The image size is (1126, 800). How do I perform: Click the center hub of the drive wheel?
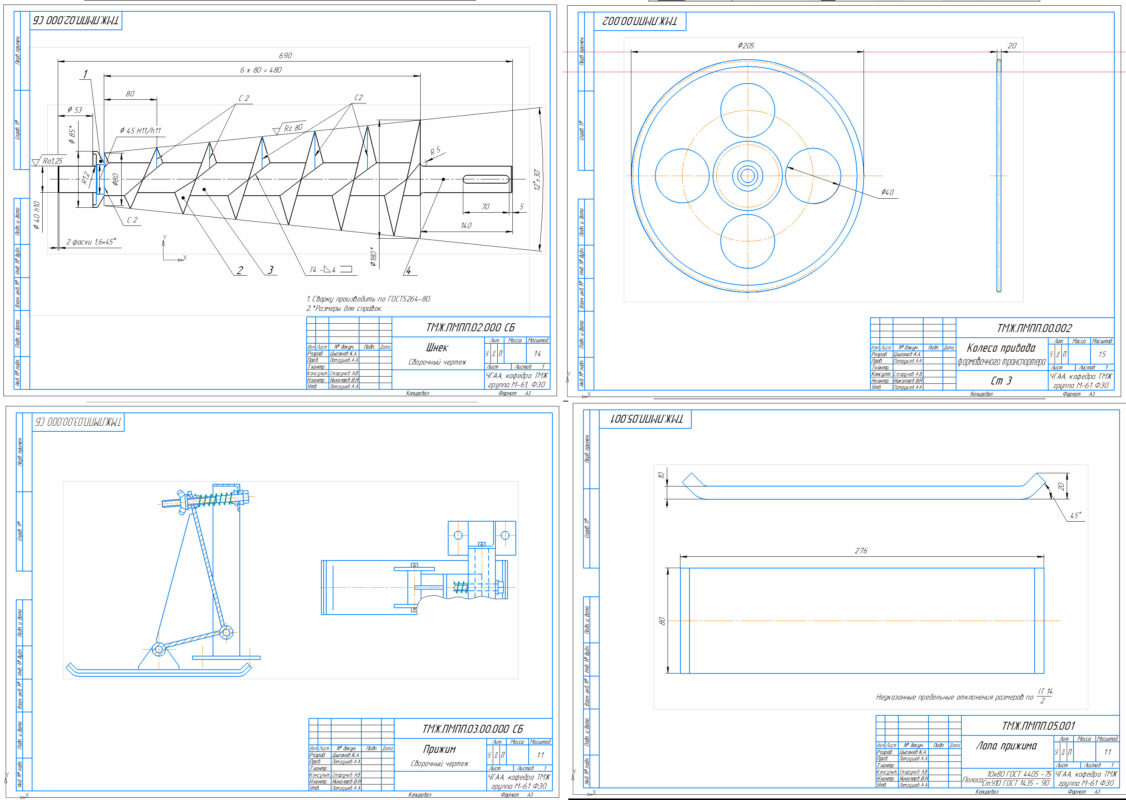pos(747,175)
